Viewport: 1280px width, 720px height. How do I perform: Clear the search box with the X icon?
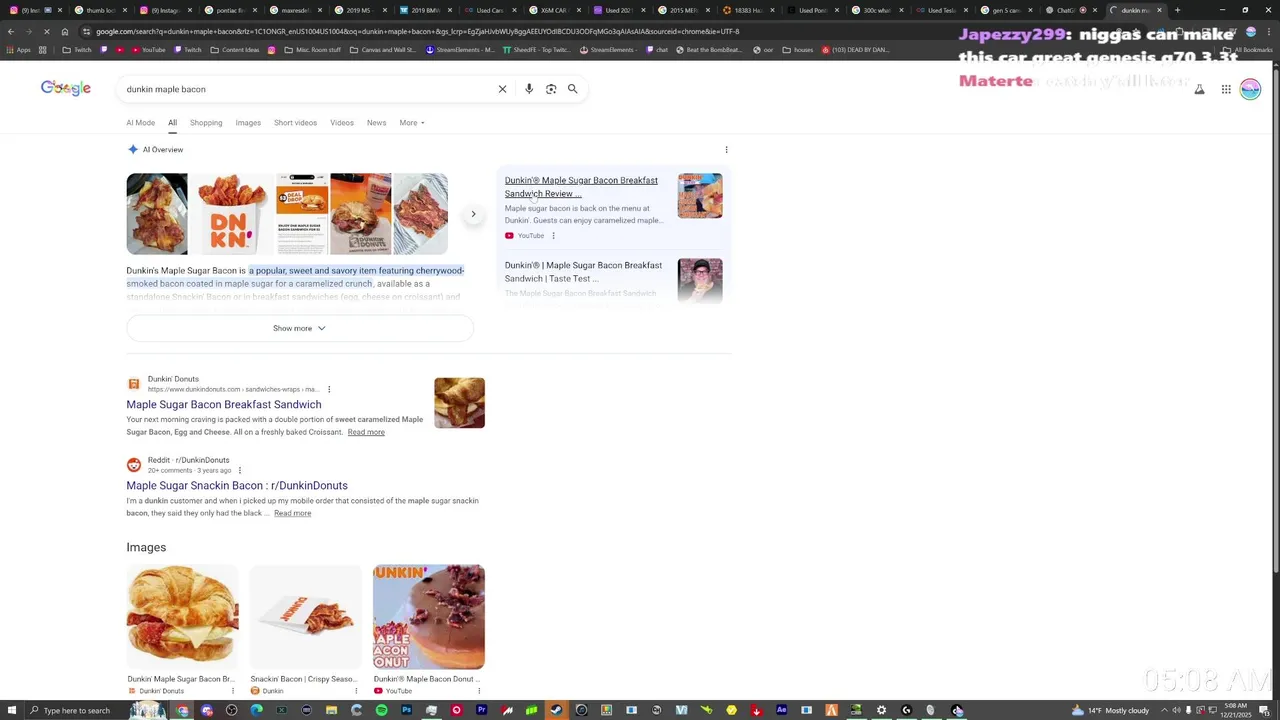click(502, 89)
